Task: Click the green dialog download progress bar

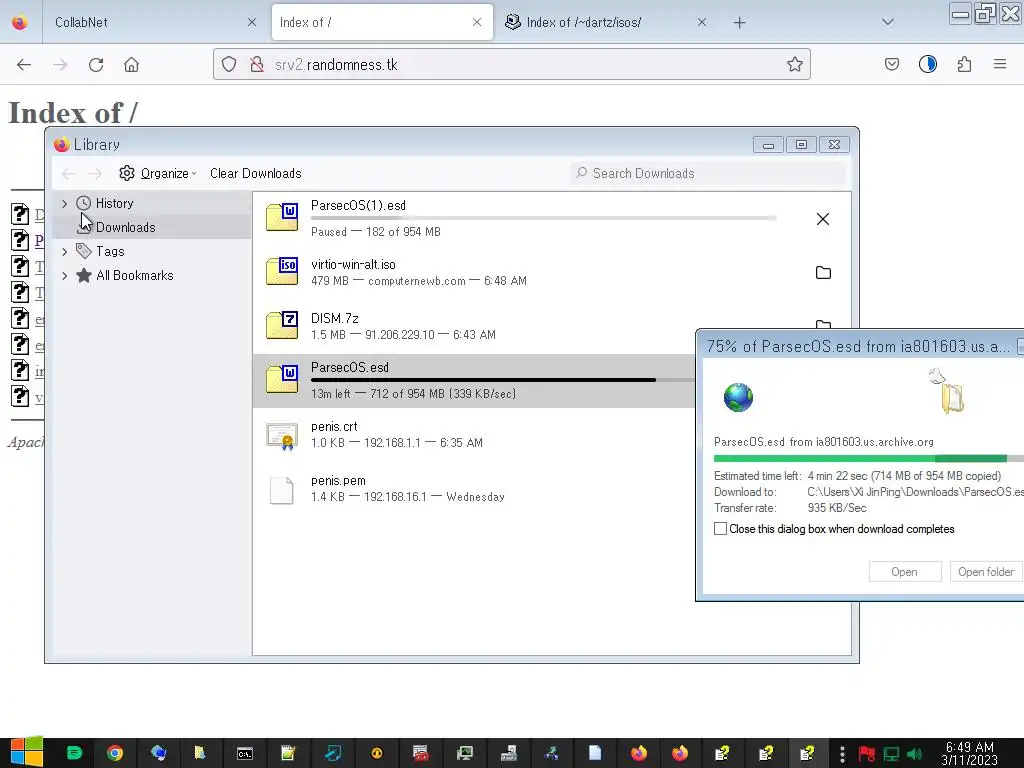Action: (869, 458)
